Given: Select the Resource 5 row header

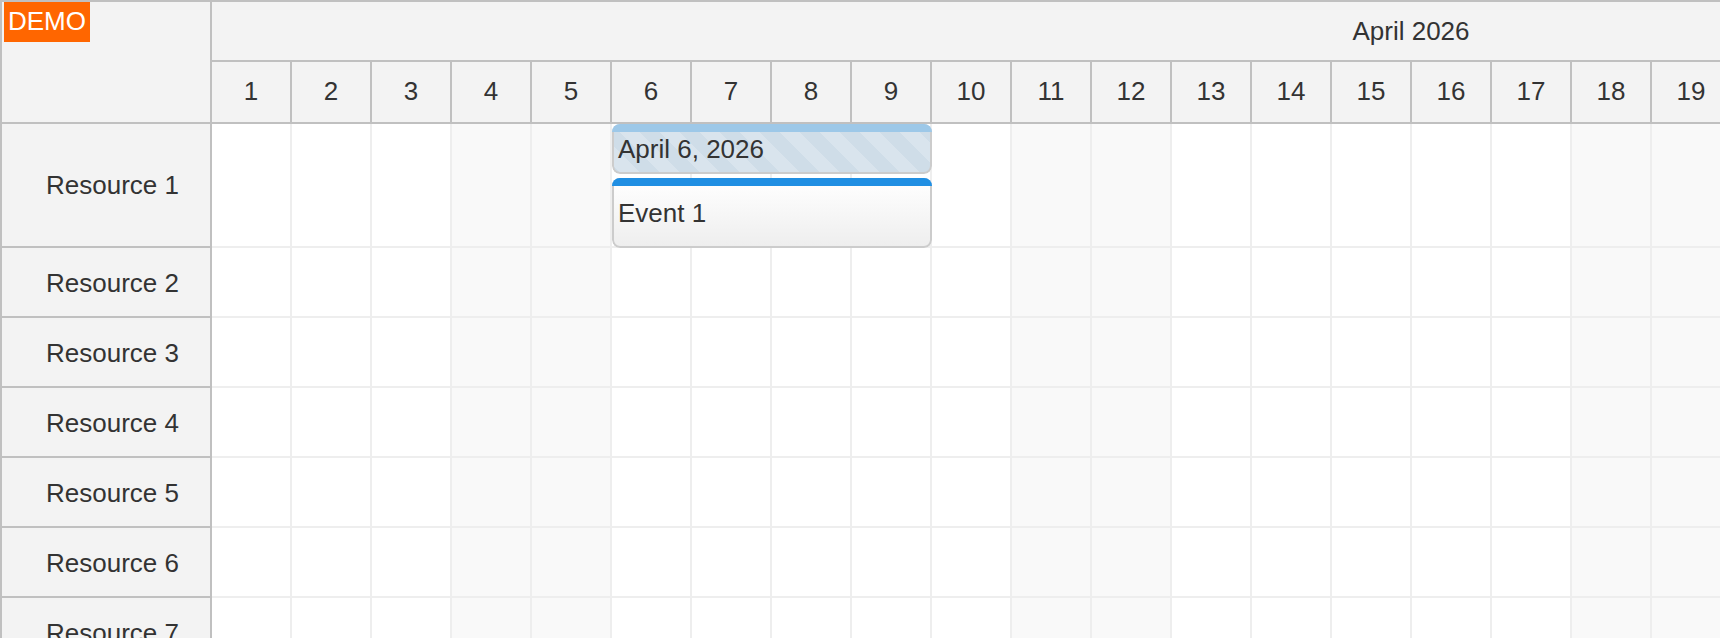Looking at the screenshot, I should coord(111,492).
